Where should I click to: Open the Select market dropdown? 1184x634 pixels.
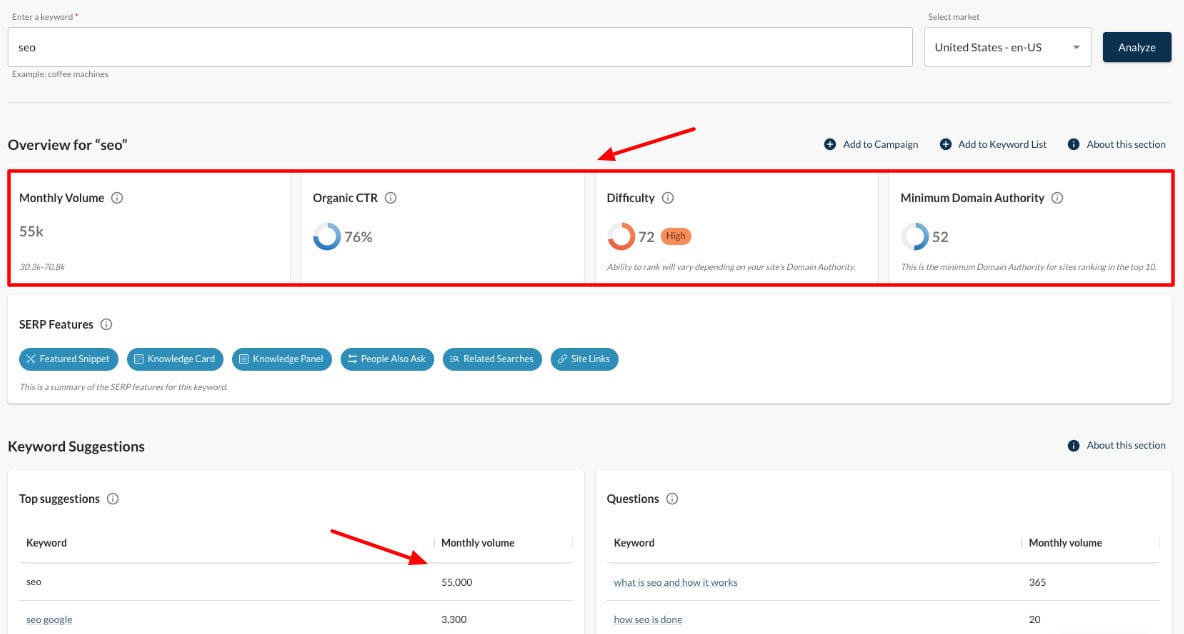(1007, 47)
